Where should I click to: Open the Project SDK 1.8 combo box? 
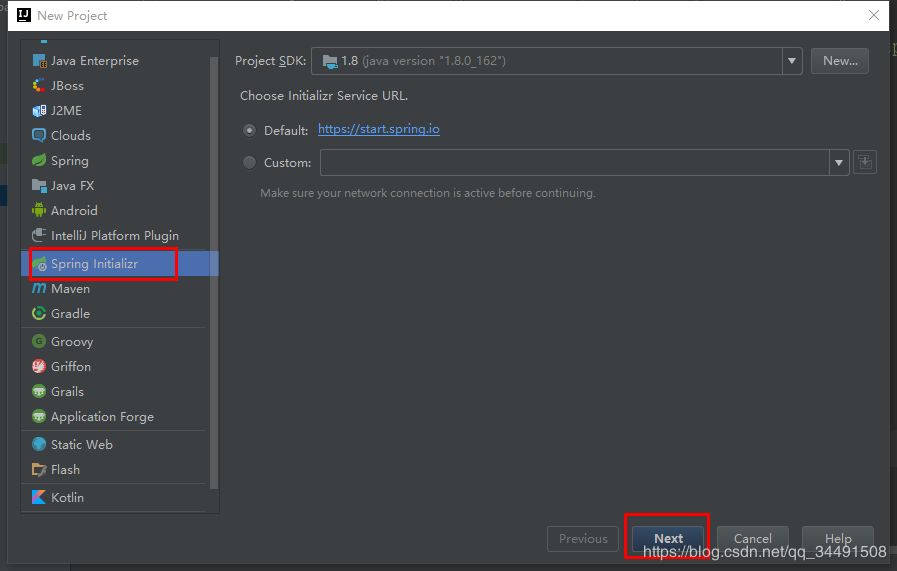click(557, 61)
